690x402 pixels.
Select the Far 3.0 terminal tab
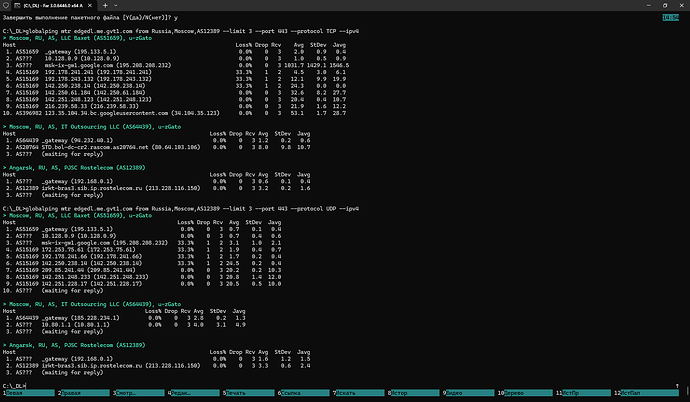52,5
